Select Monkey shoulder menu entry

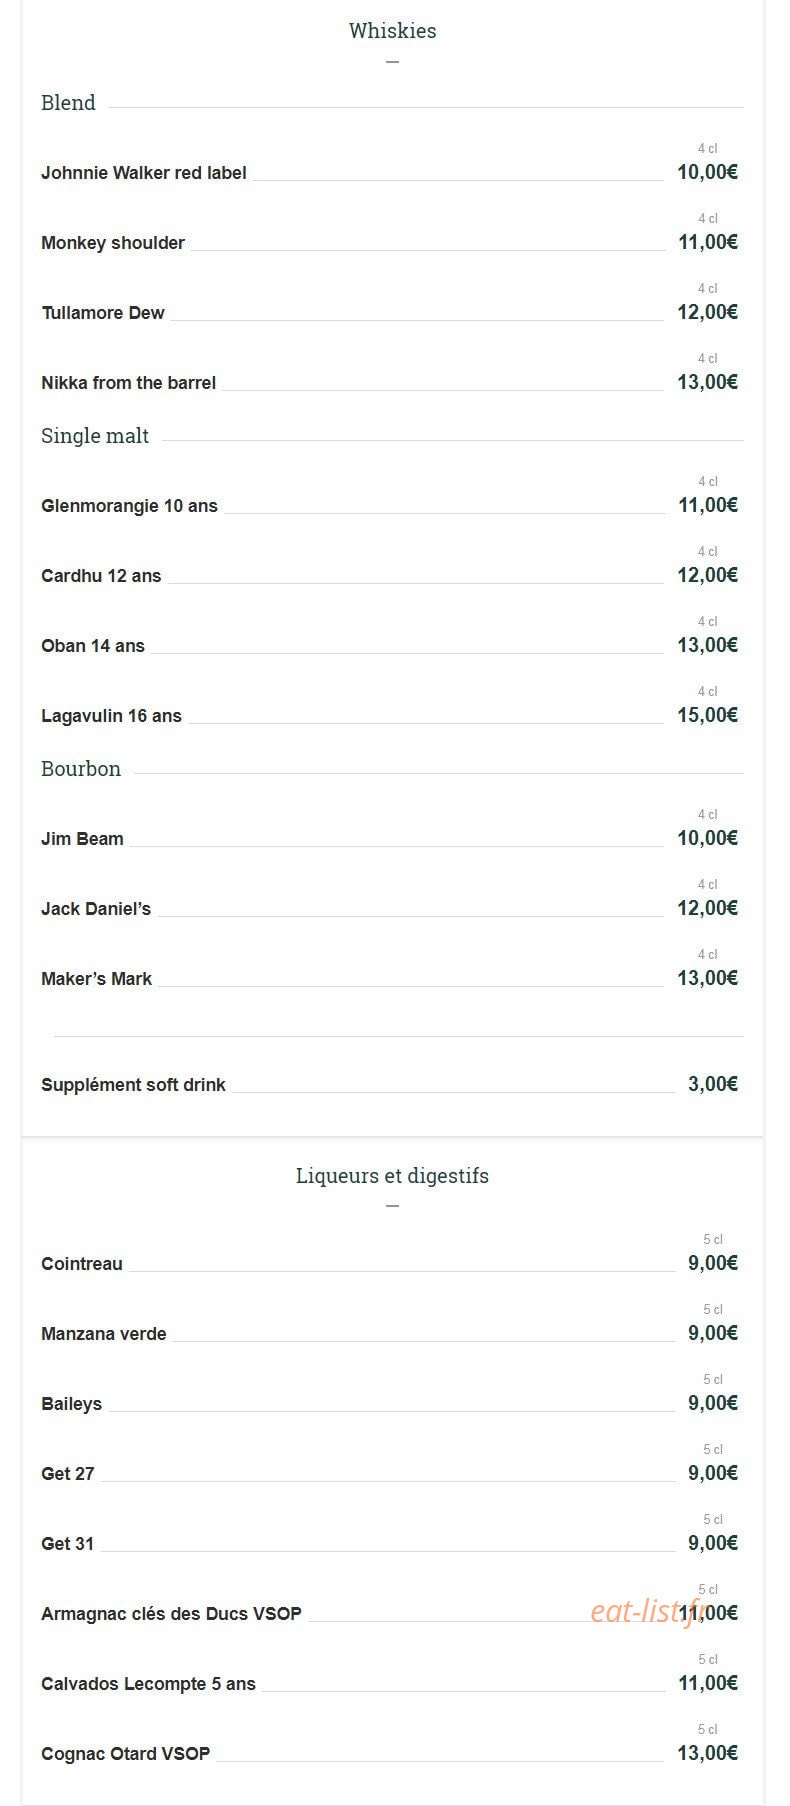(113, 243)
